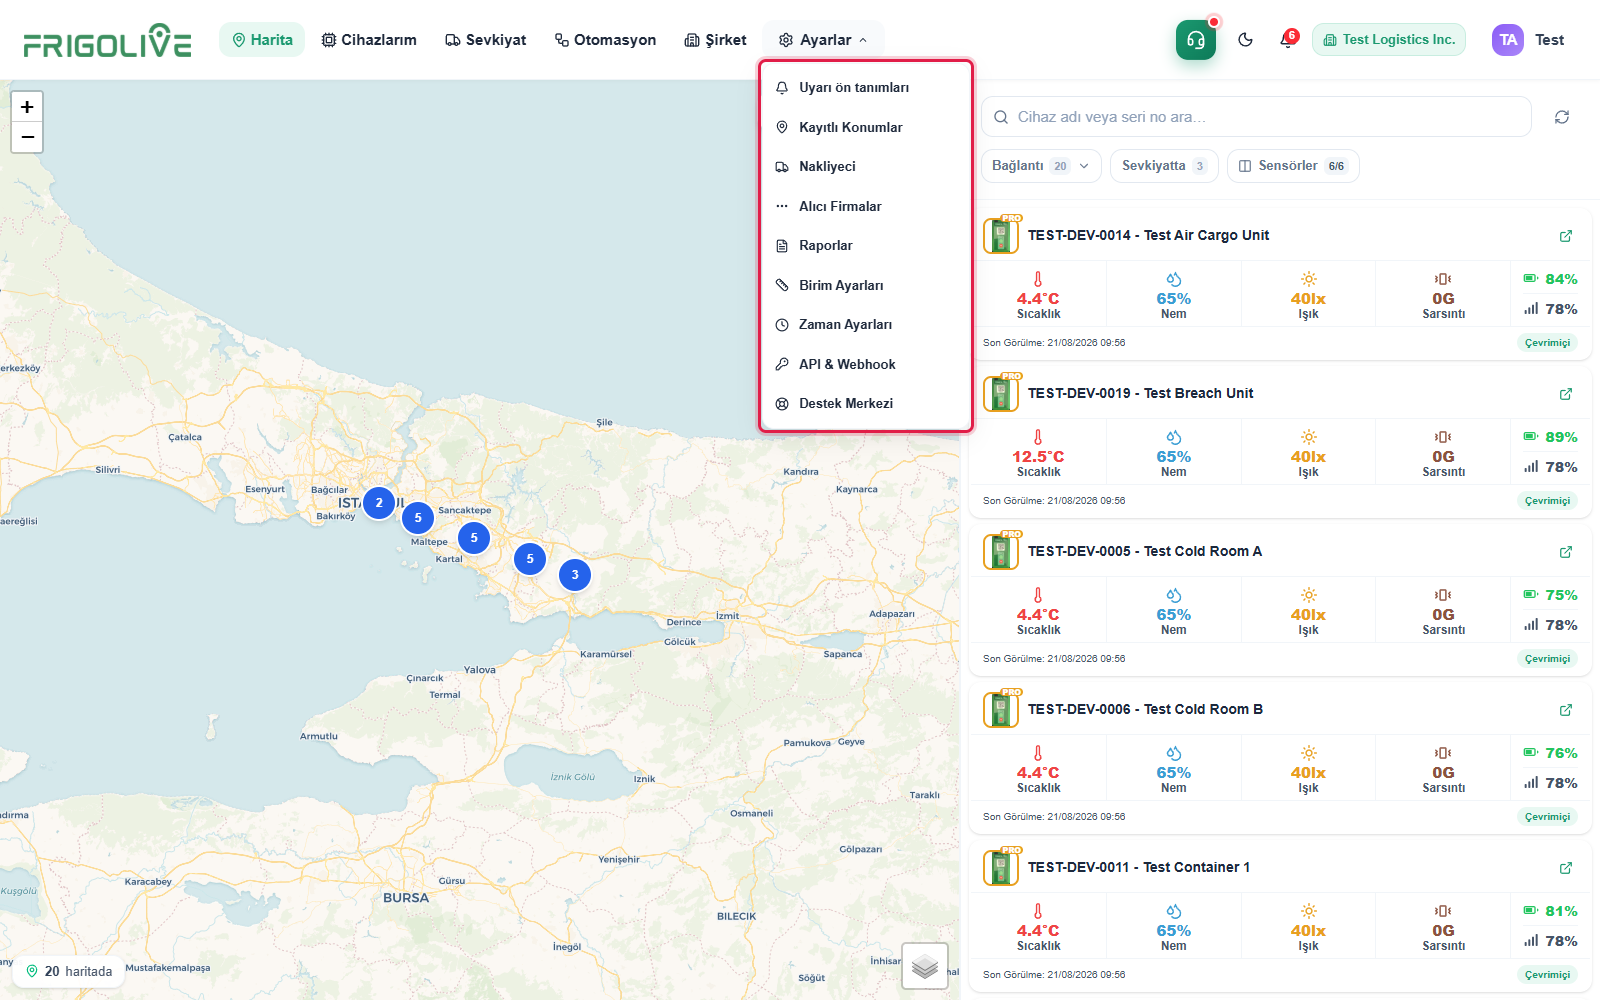Viewport: 1600px width, 1000px height.
Task: Go to Cihazlarım menu
Action: [x=369, y=40]
